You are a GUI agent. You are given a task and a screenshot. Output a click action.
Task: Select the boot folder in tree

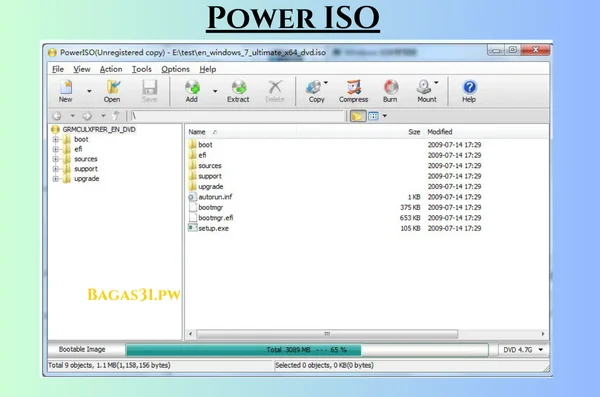[81, 139]
